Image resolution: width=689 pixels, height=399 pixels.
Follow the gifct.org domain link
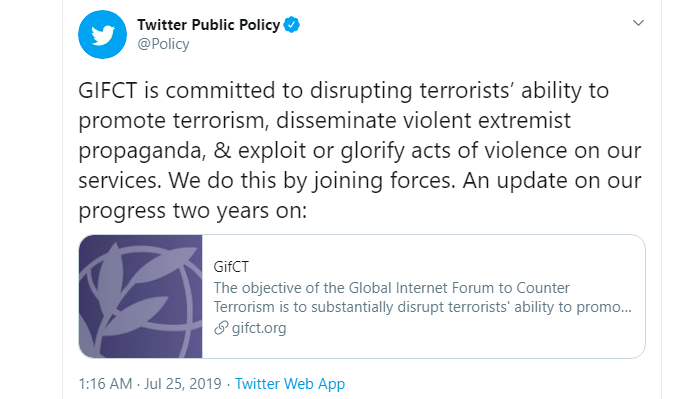click(x=259, y=328)
